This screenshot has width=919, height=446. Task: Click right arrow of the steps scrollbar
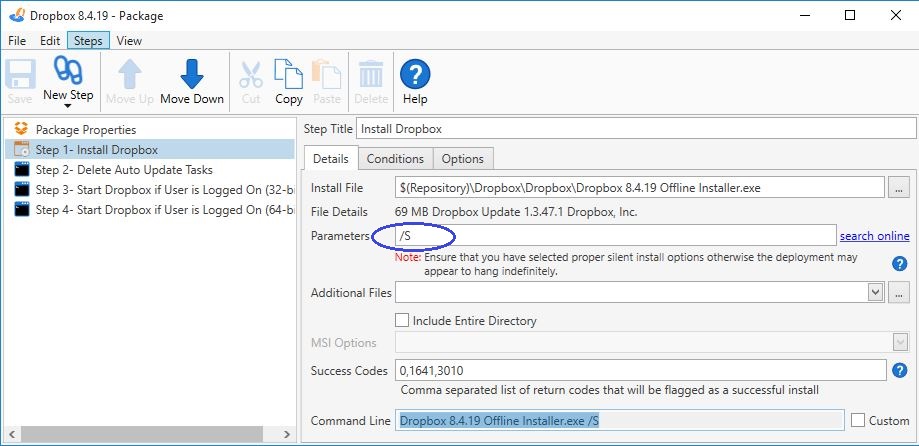pyautogui.click(x=287, y=434)
